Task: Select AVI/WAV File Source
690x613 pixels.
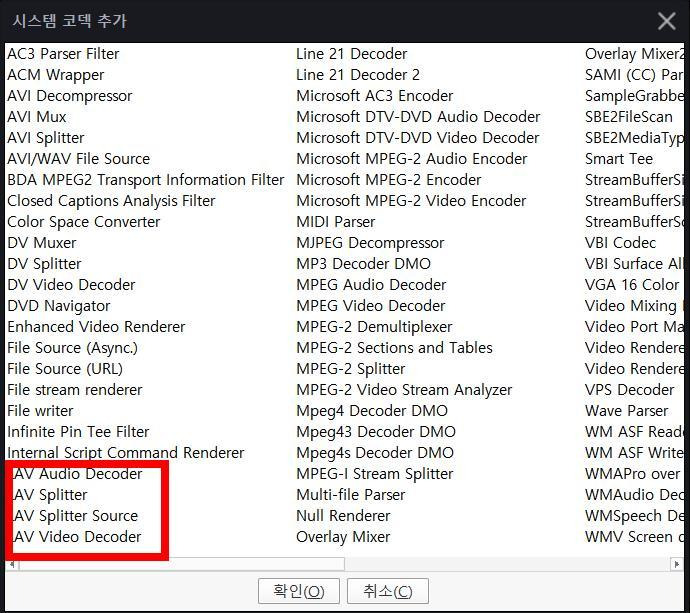Action: tap(78, 159)
